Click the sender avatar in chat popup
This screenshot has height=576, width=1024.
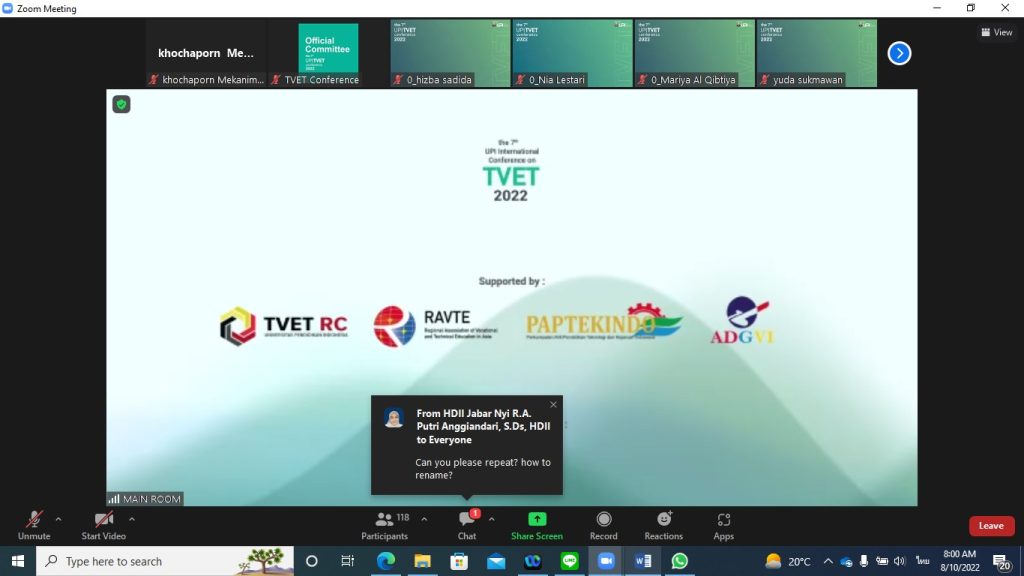(394, 418)
